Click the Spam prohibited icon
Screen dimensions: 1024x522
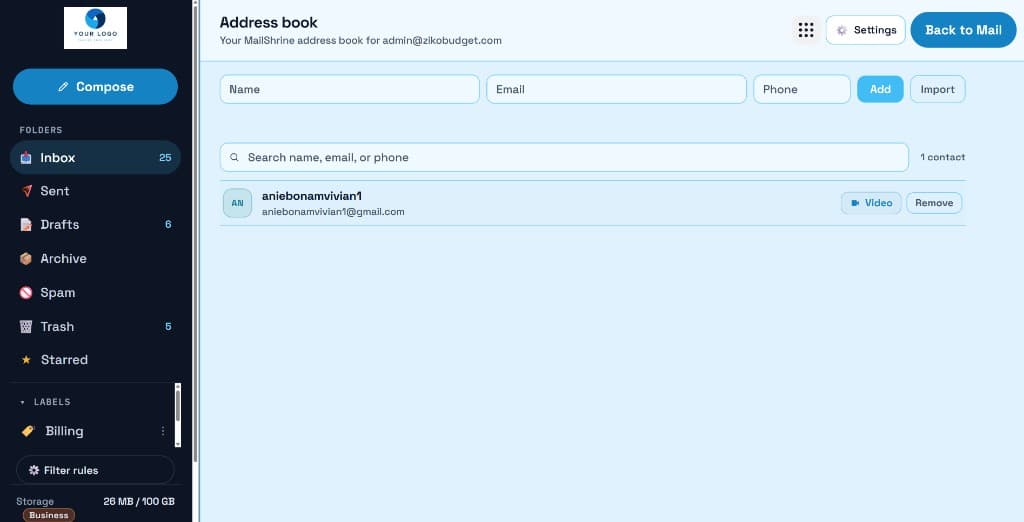click(x=26, y=293)
